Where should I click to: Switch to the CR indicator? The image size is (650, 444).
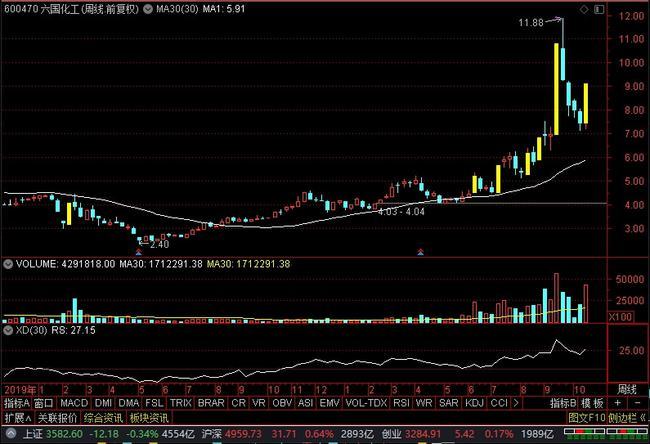pyautogui.click(x=238, y=403)
